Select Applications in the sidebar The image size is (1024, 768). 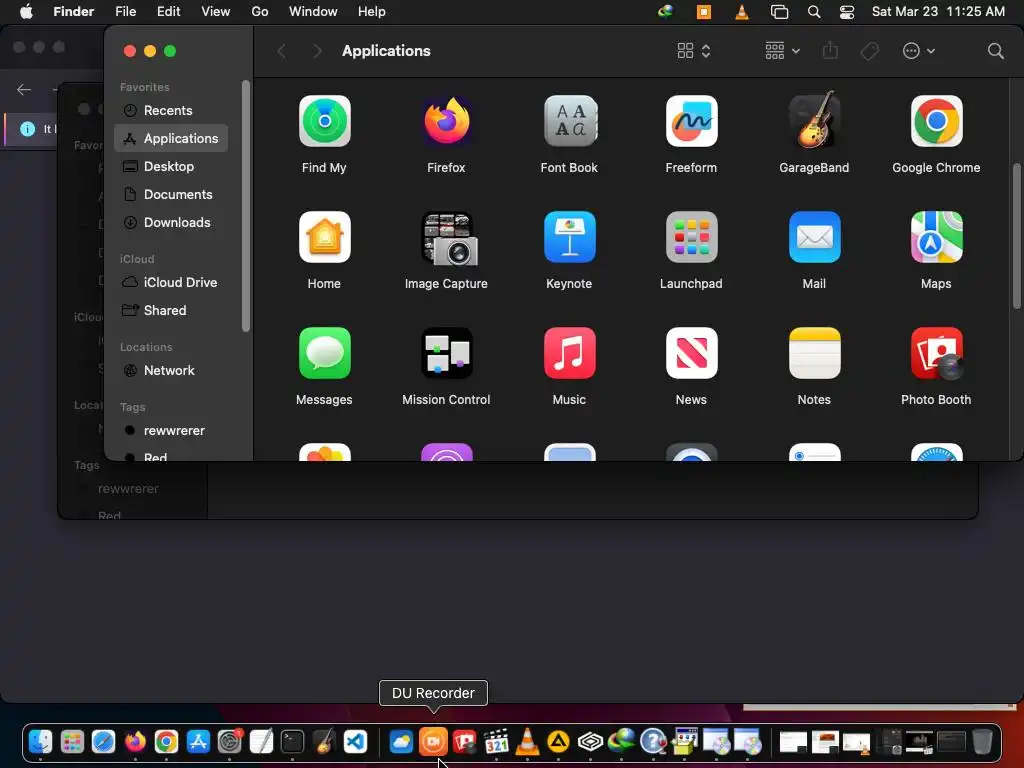pos(171,138)
